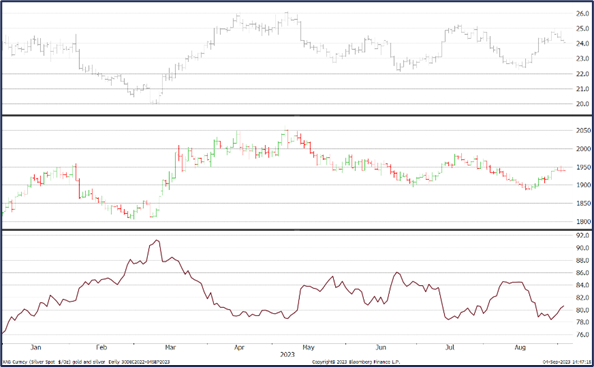Click the 2050 gold price label
Screen dimensions: 594x367
tap(583, 131)
